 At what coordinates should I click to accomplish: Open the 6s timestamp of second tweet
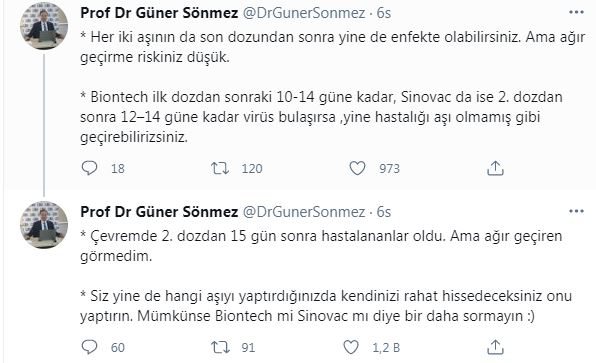(384, 212)
